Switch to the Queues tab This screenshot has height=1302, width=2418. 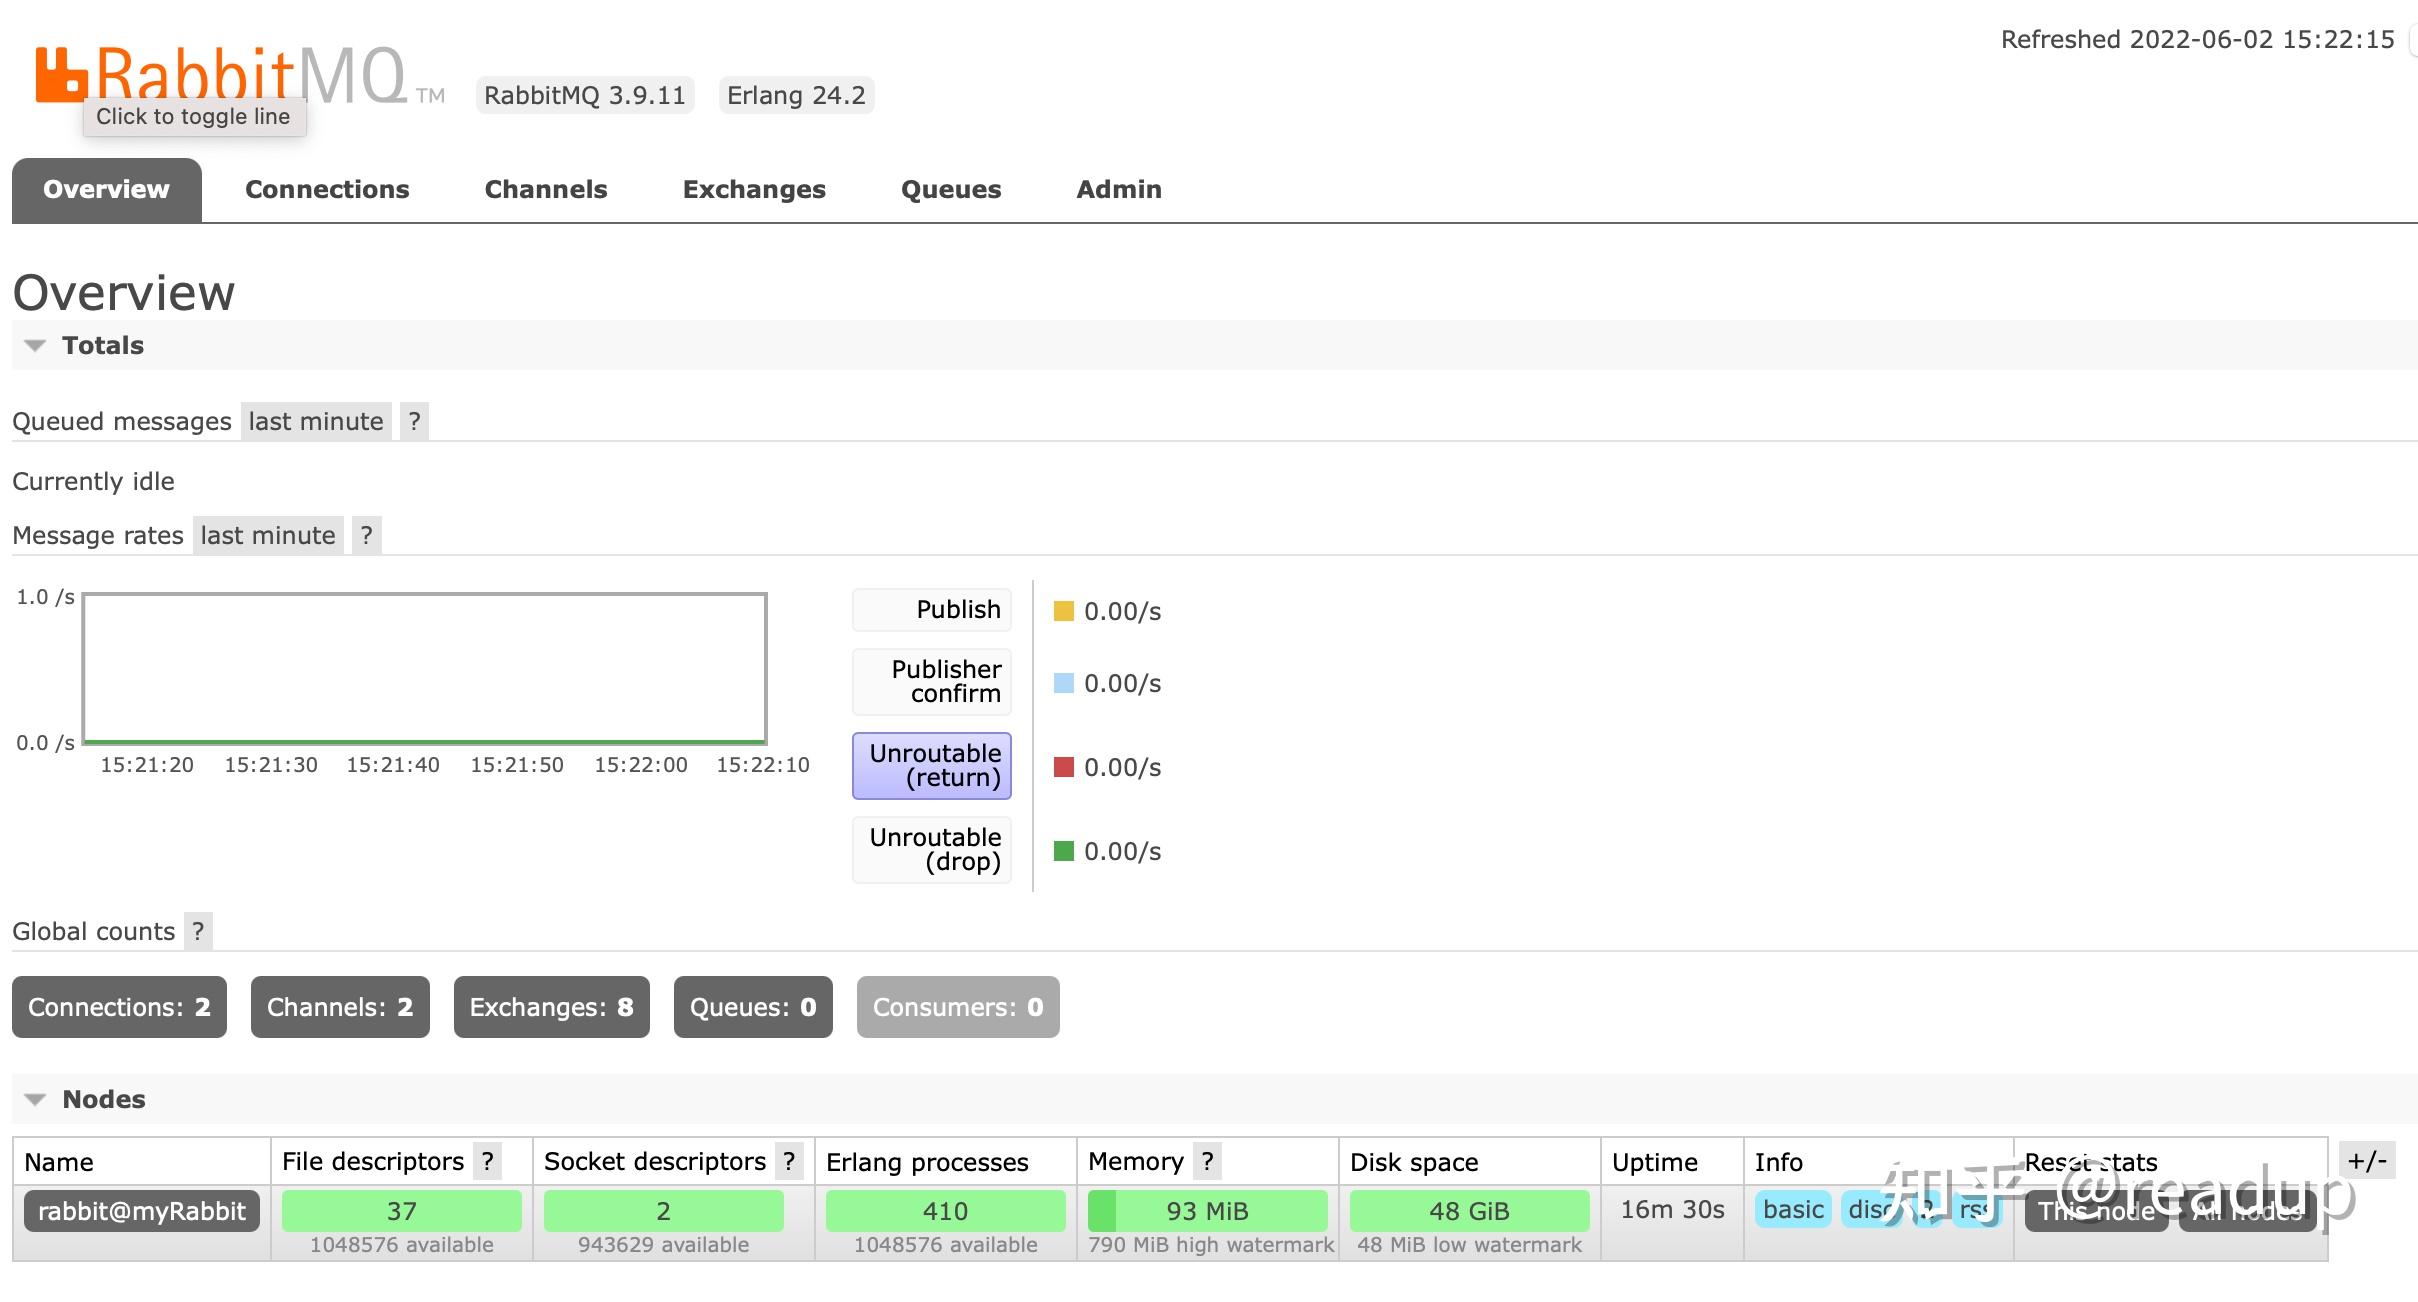pos(951,189)
